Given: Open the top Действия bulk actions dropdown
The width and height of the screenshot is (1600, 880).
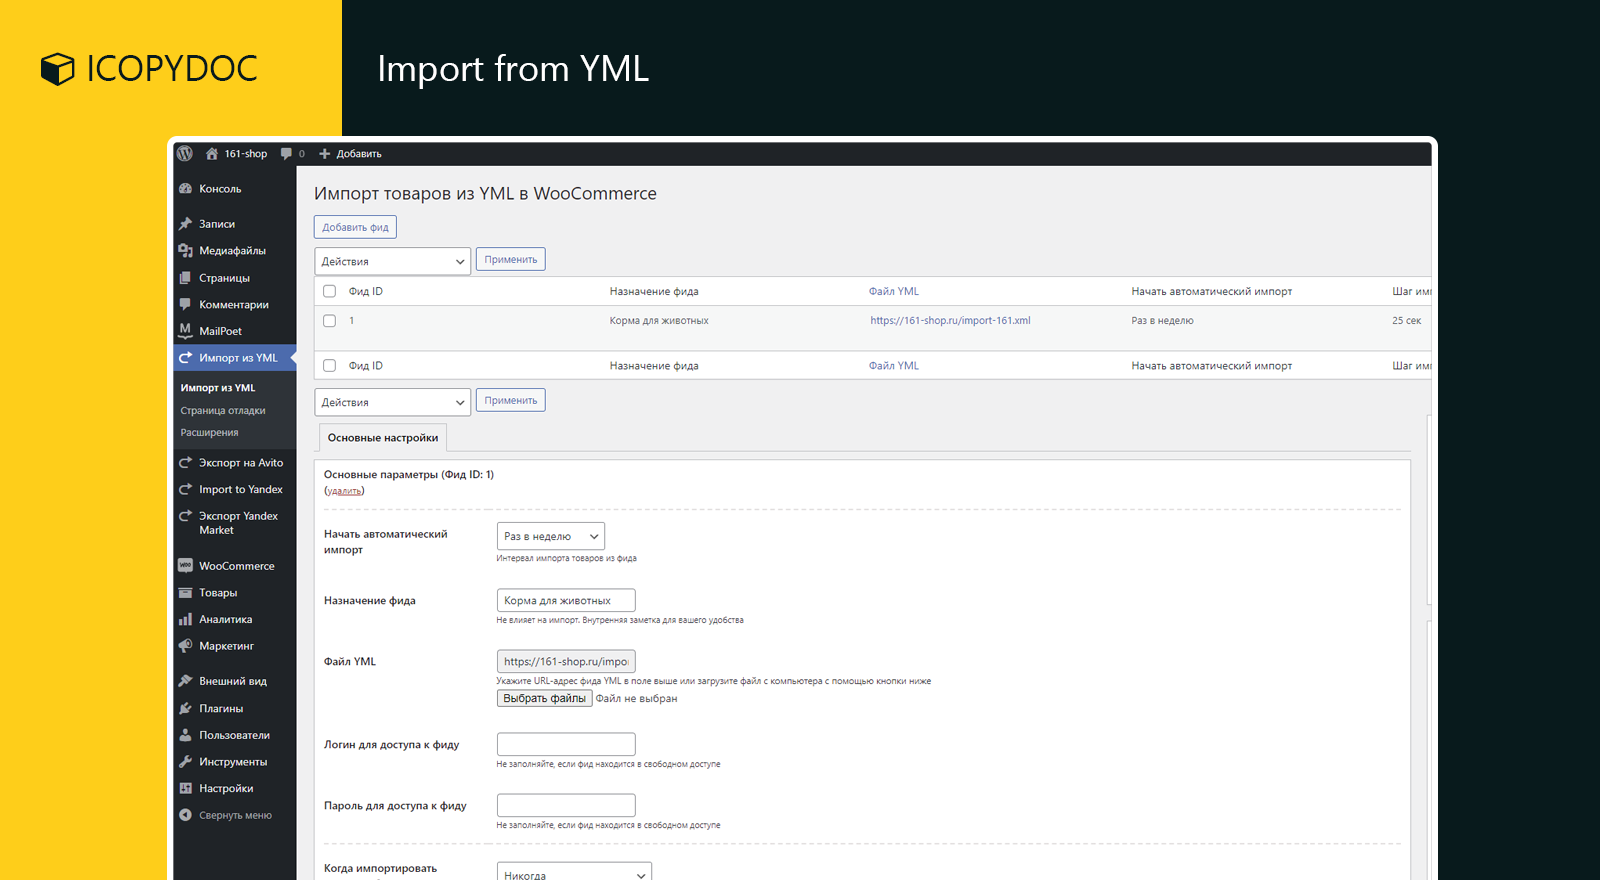Looking at the screenshot, I should (x=392, y=262).
